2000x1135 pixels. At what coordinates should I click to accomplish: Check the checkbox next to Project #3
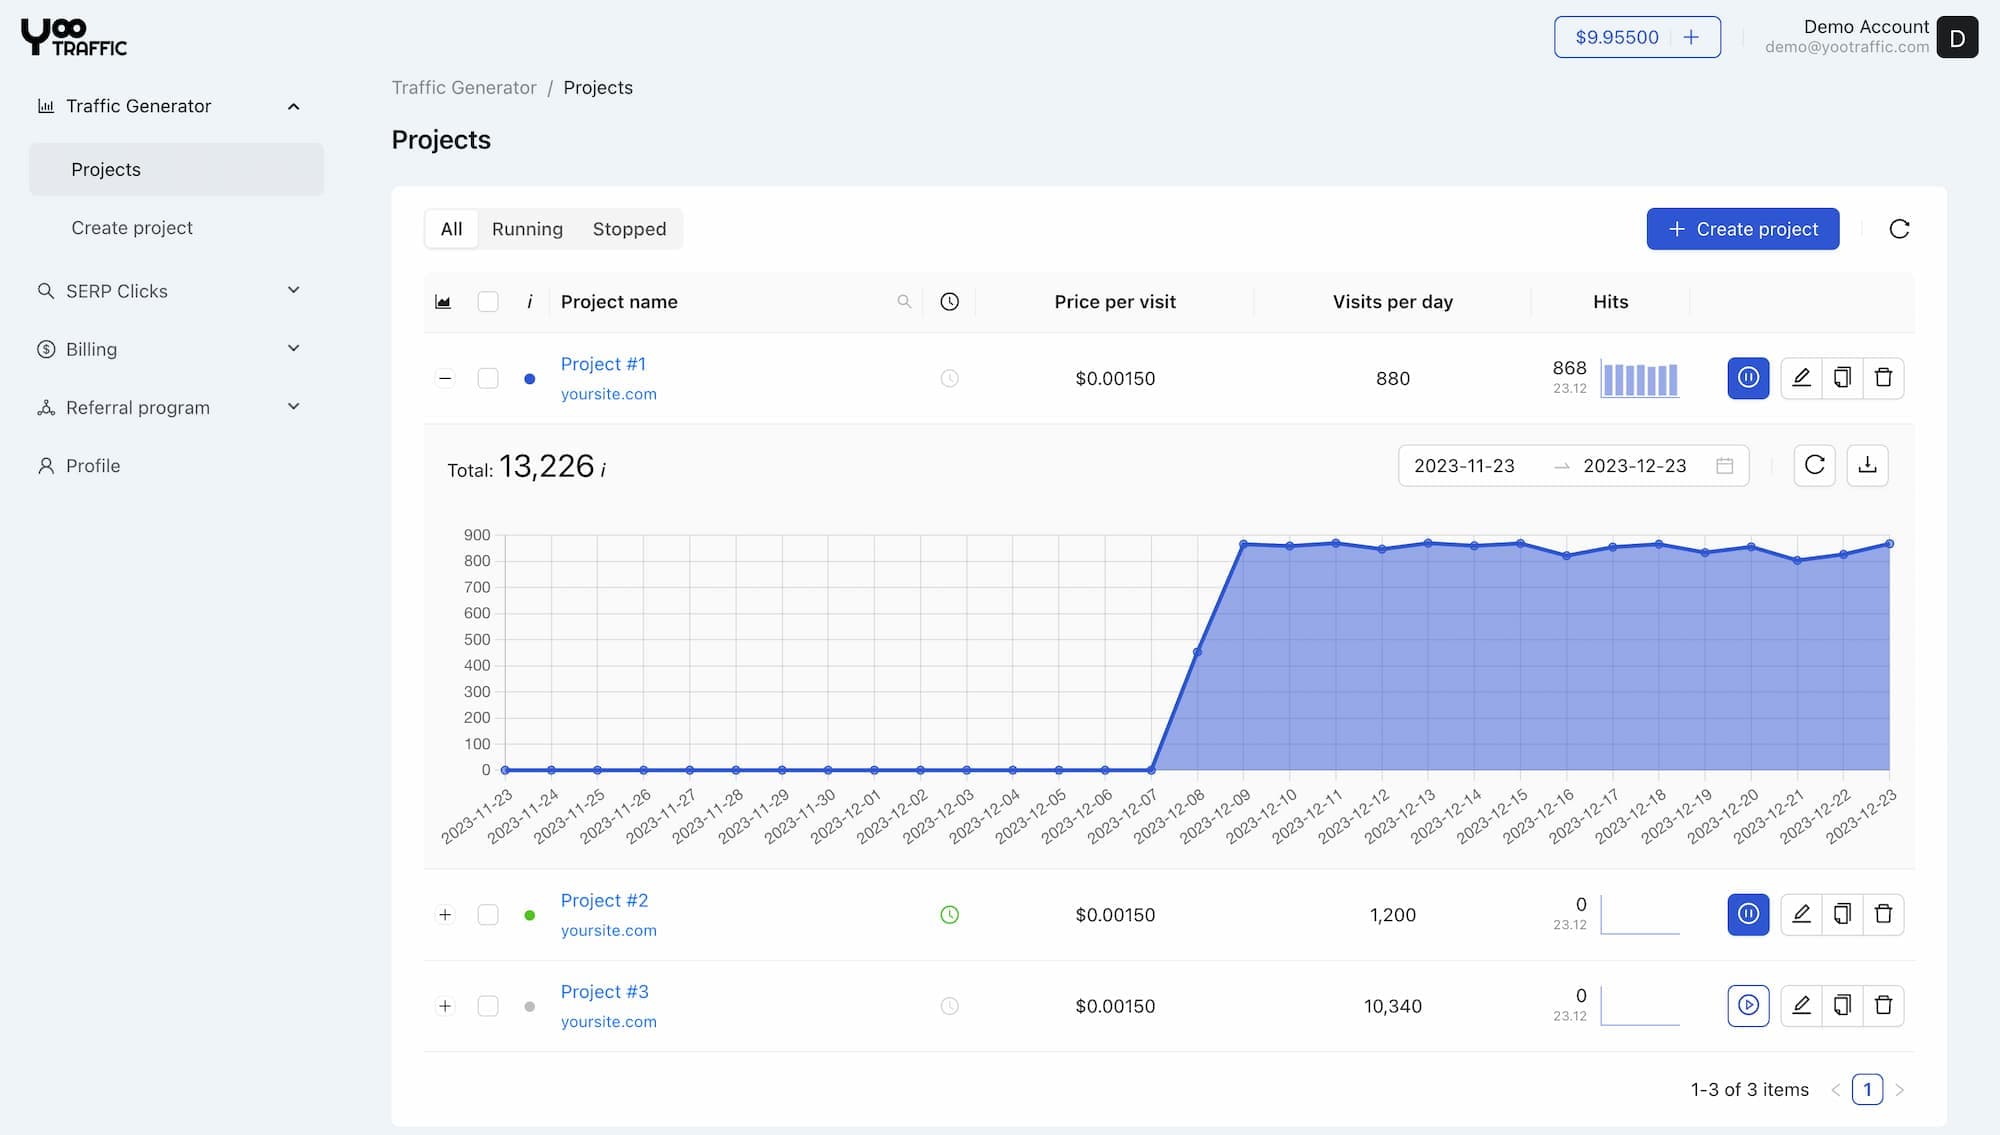click(488, 1006)
